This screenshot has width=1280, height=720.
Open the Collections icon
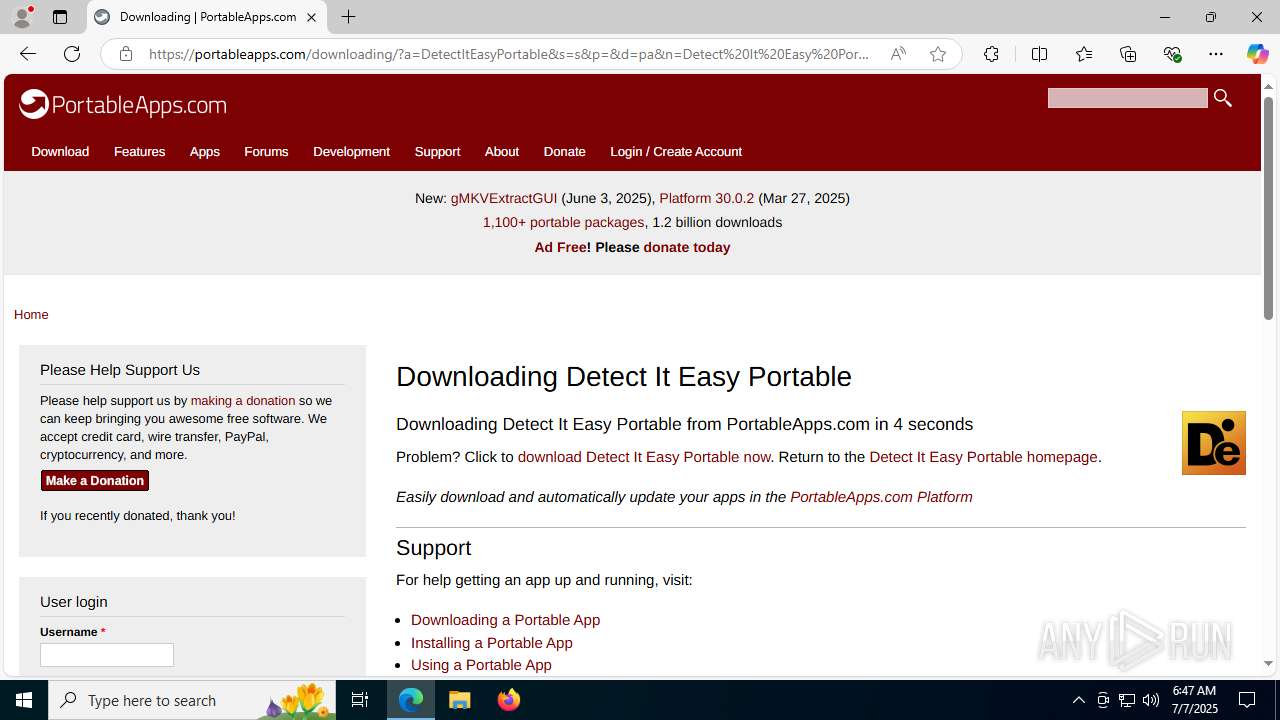[1128, 54]
